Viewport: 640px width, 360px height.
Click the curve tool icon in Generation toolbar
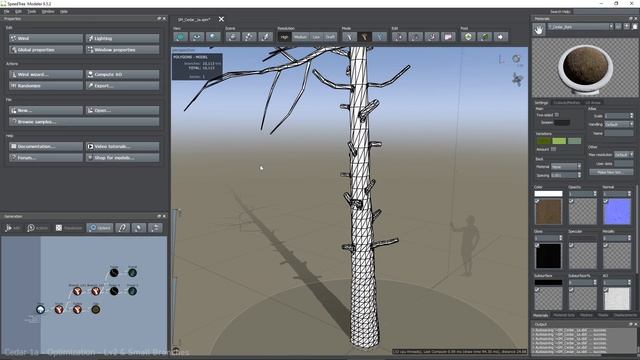[122, 228]
